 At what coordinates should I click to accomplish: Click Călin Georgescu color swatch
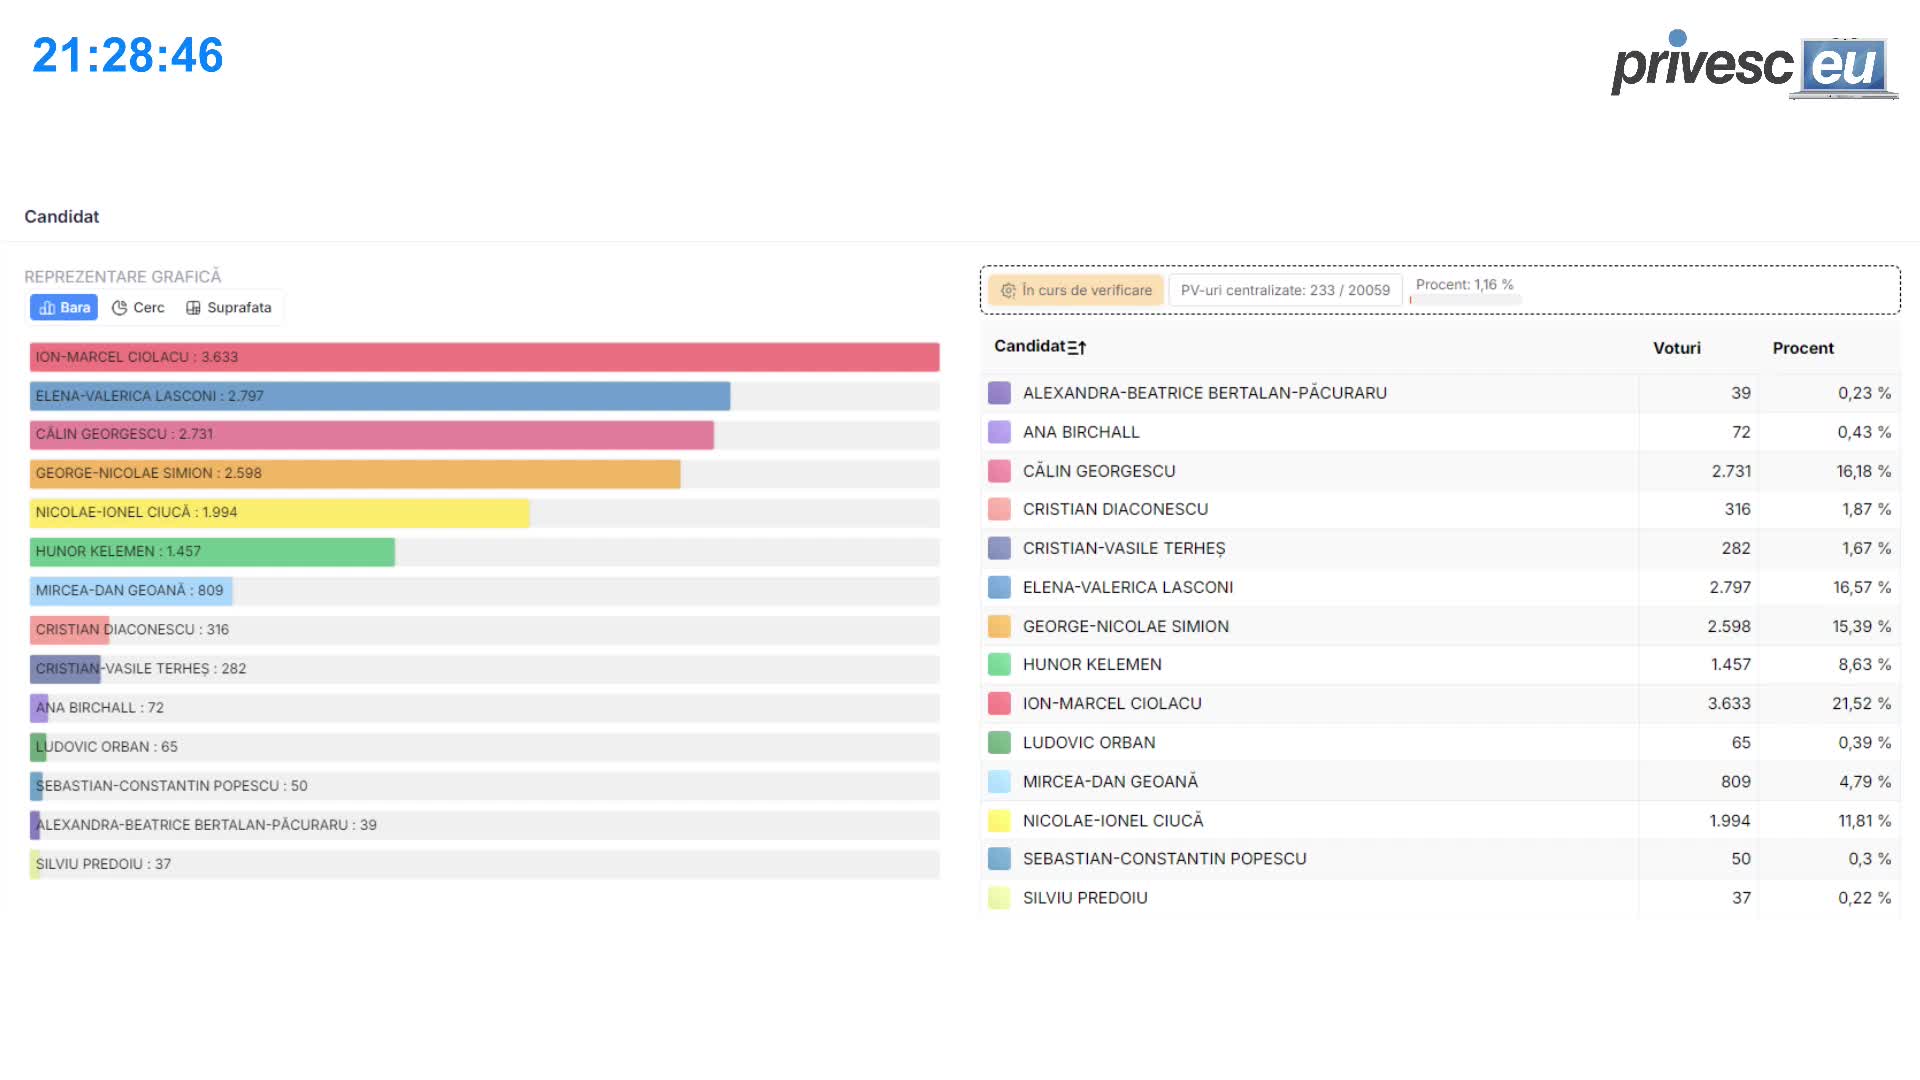point(999,471)
